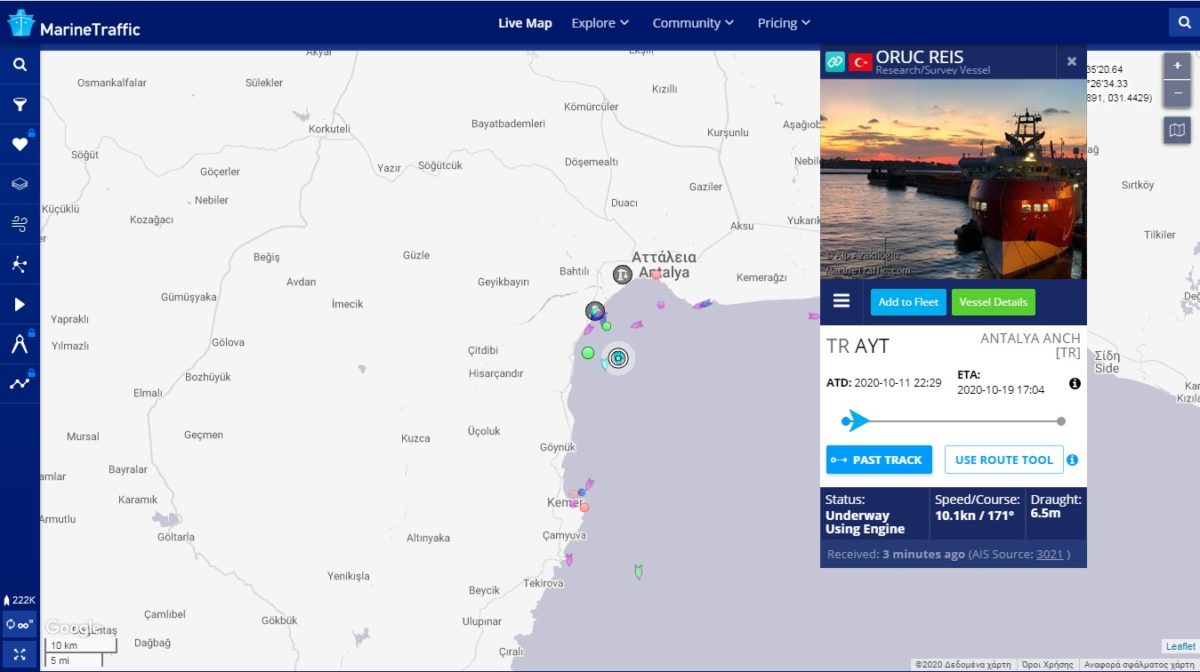Screen dimensions: 1200x672
Task: Click the voyage progress arrow marker
Action: click(854, 421)
